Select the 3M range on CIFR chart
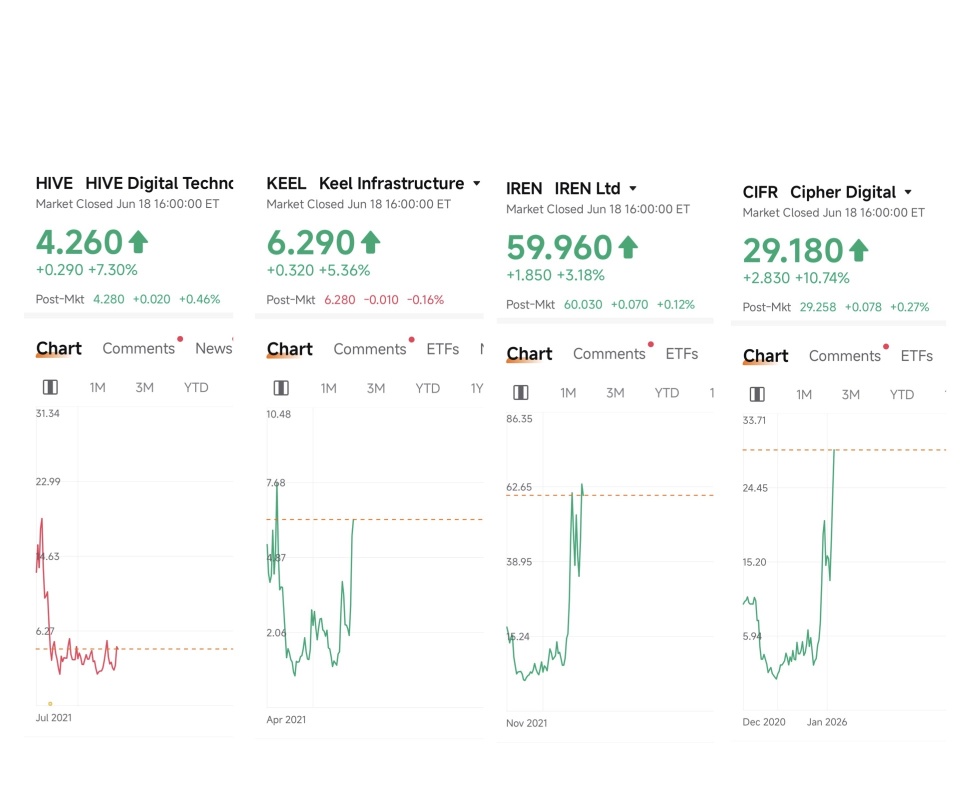The height and width of the screenshot is (799, 960). click(850, 395)
